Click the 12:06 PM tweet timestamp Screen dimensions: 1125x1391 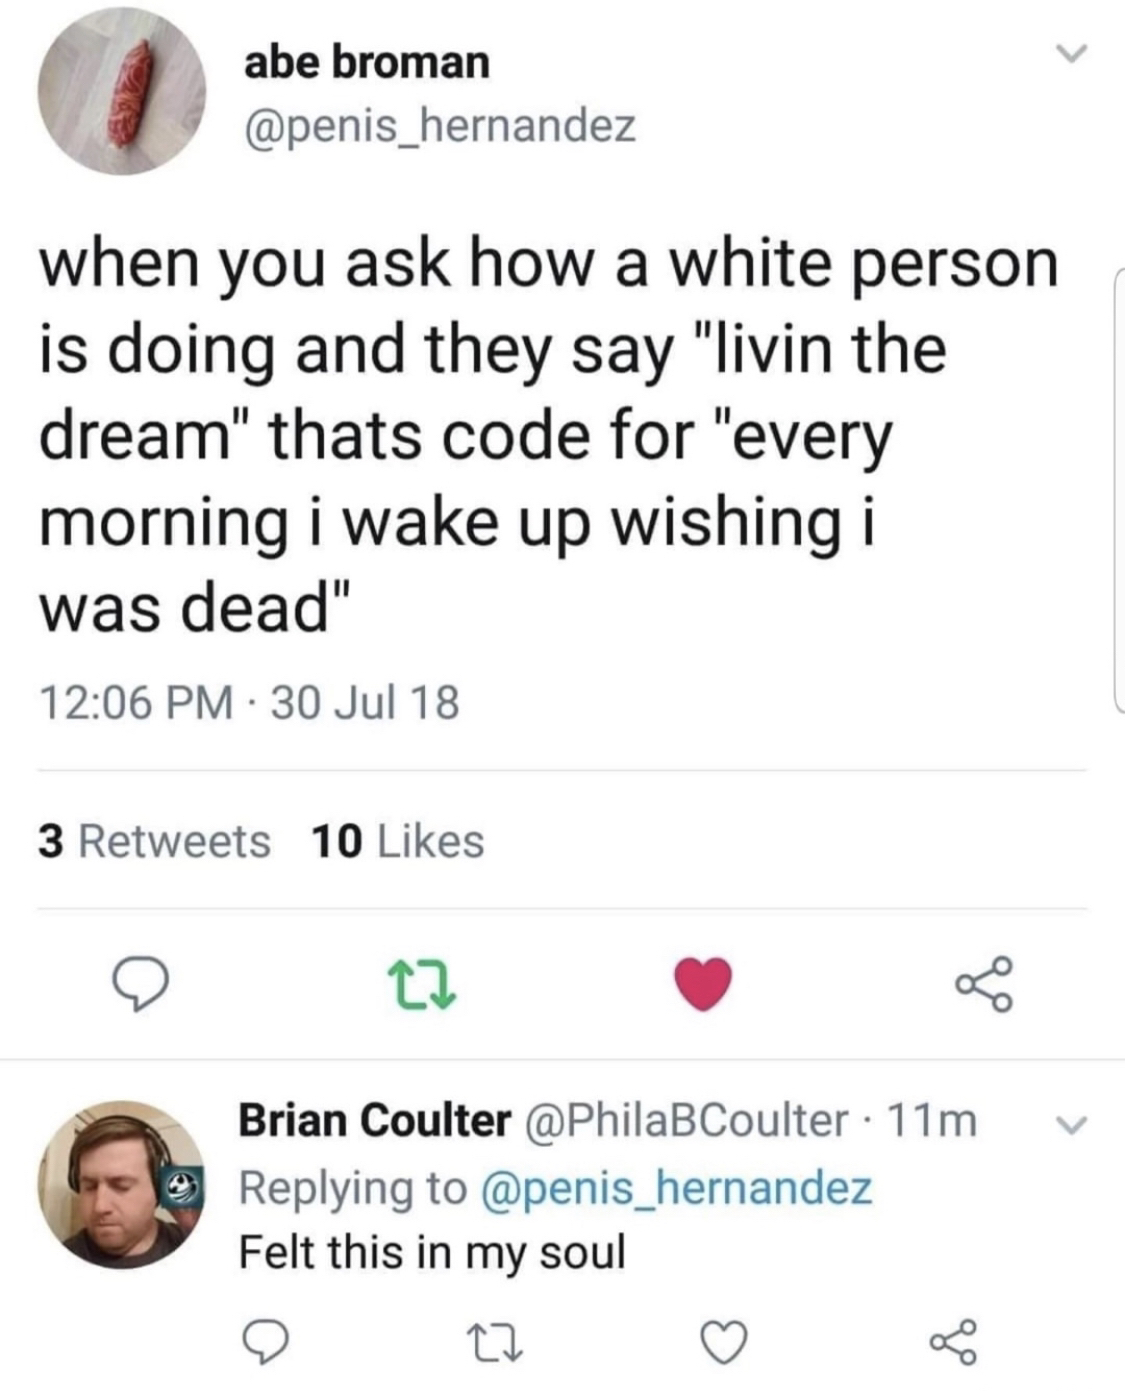click(x=138, y=701)
